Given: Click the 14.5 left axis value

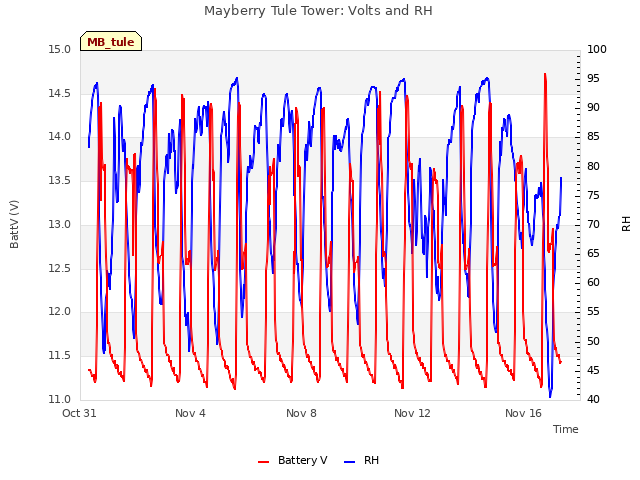Looking at the screenshot, I should point(59,93).
